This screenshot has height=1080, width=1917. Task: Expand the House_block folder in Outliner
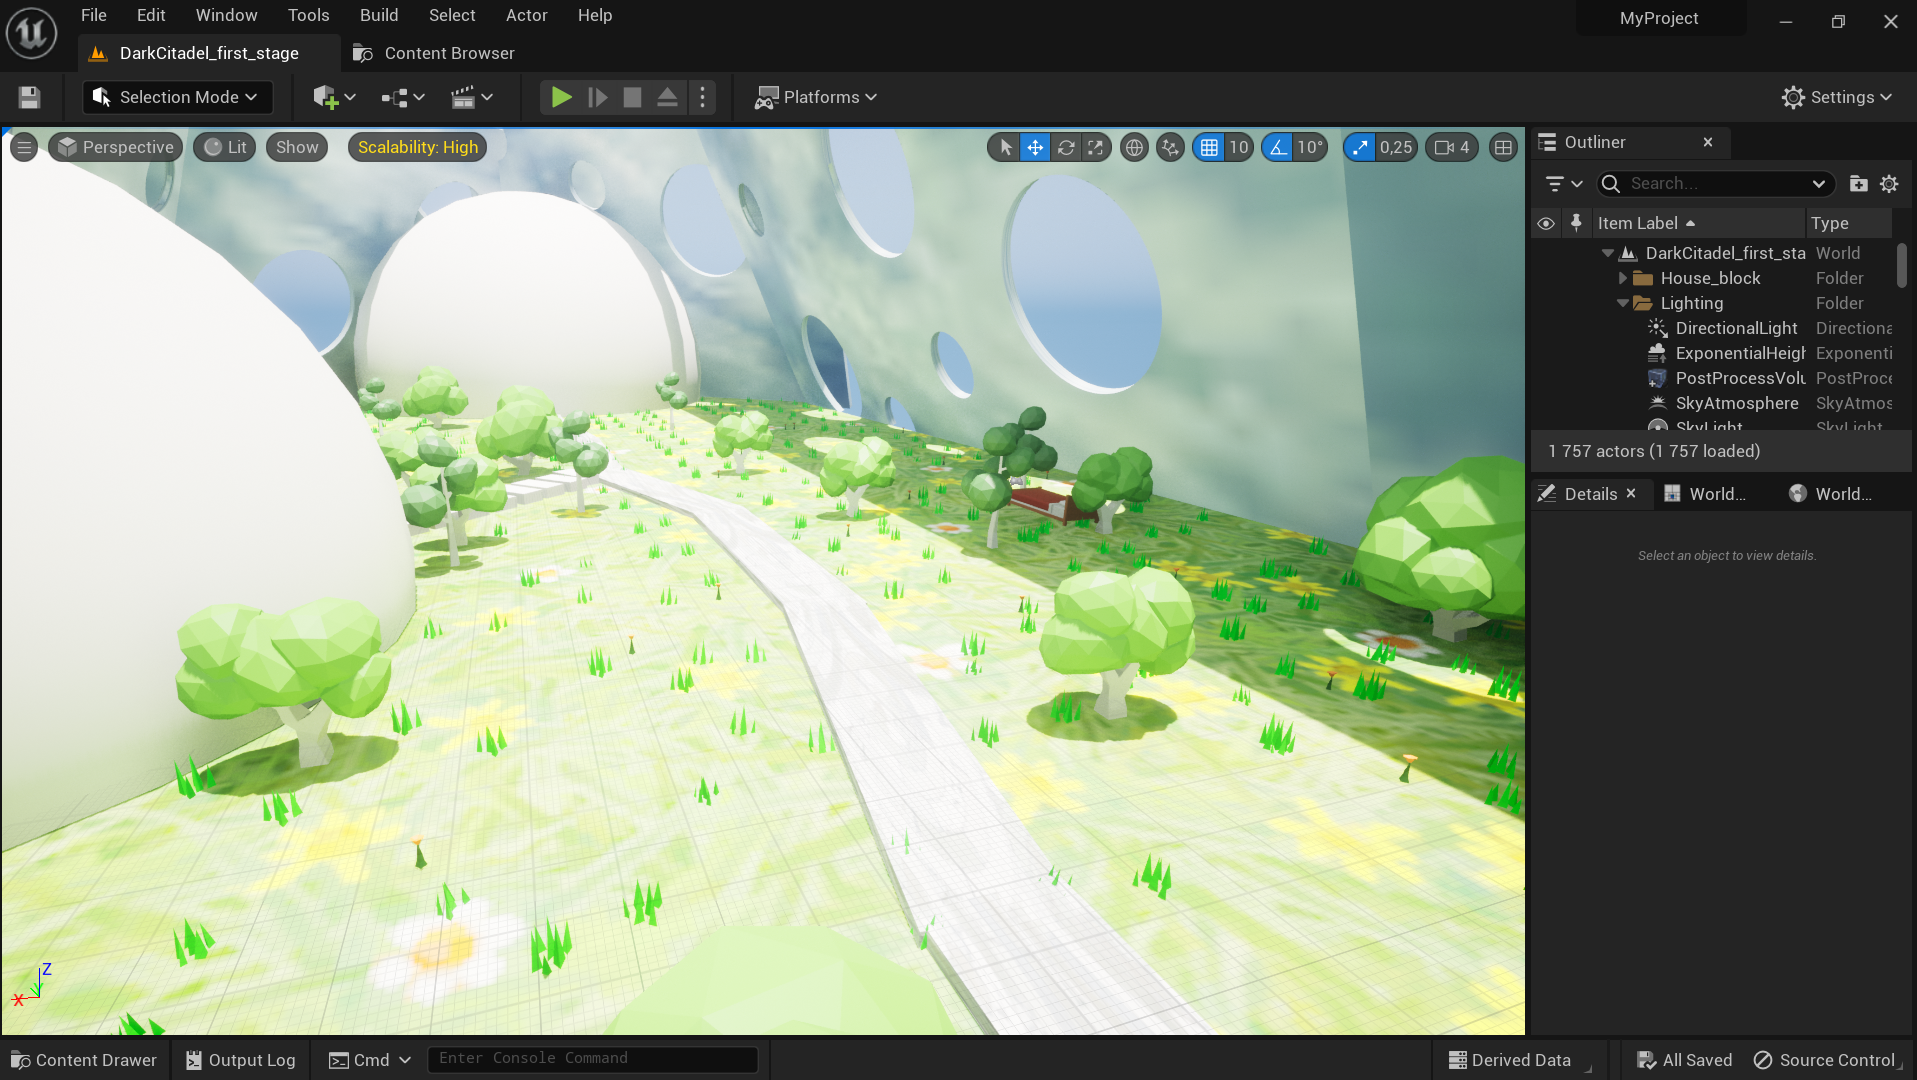(1623, 278)
